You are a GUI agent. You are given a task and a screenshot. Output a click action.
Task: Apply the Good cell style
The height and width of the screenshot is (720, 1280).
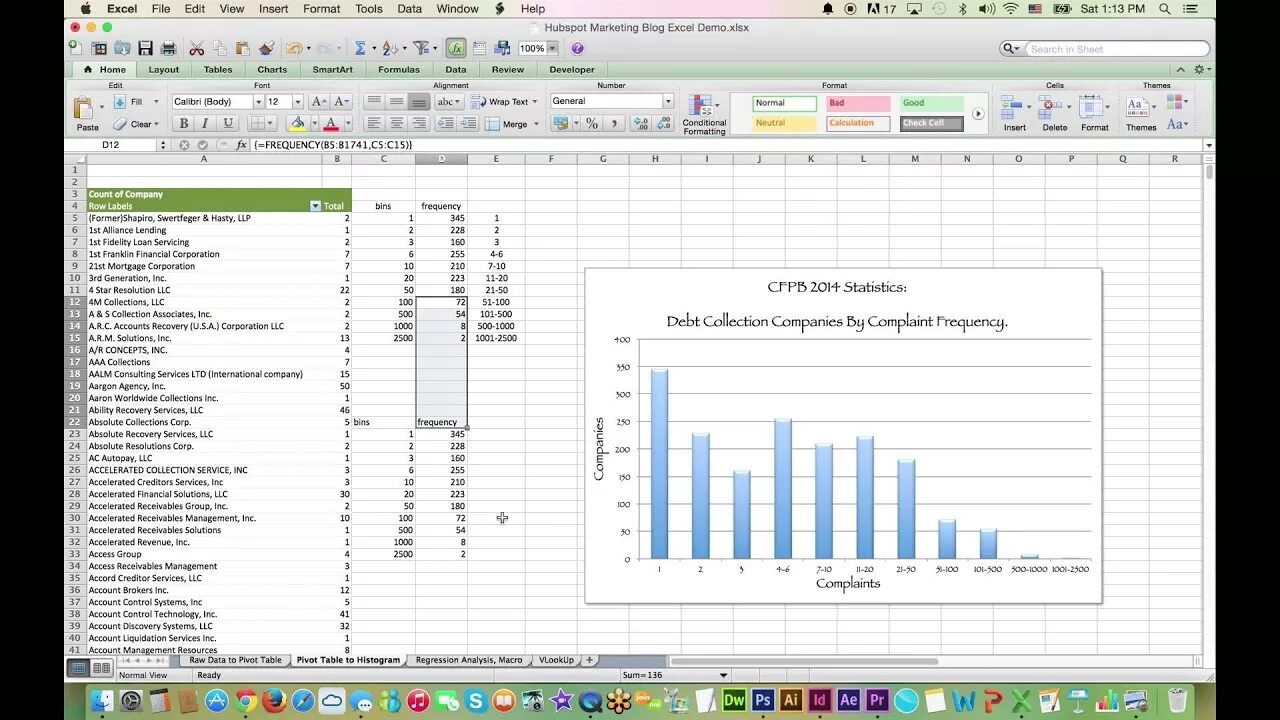tap(932, 103)
